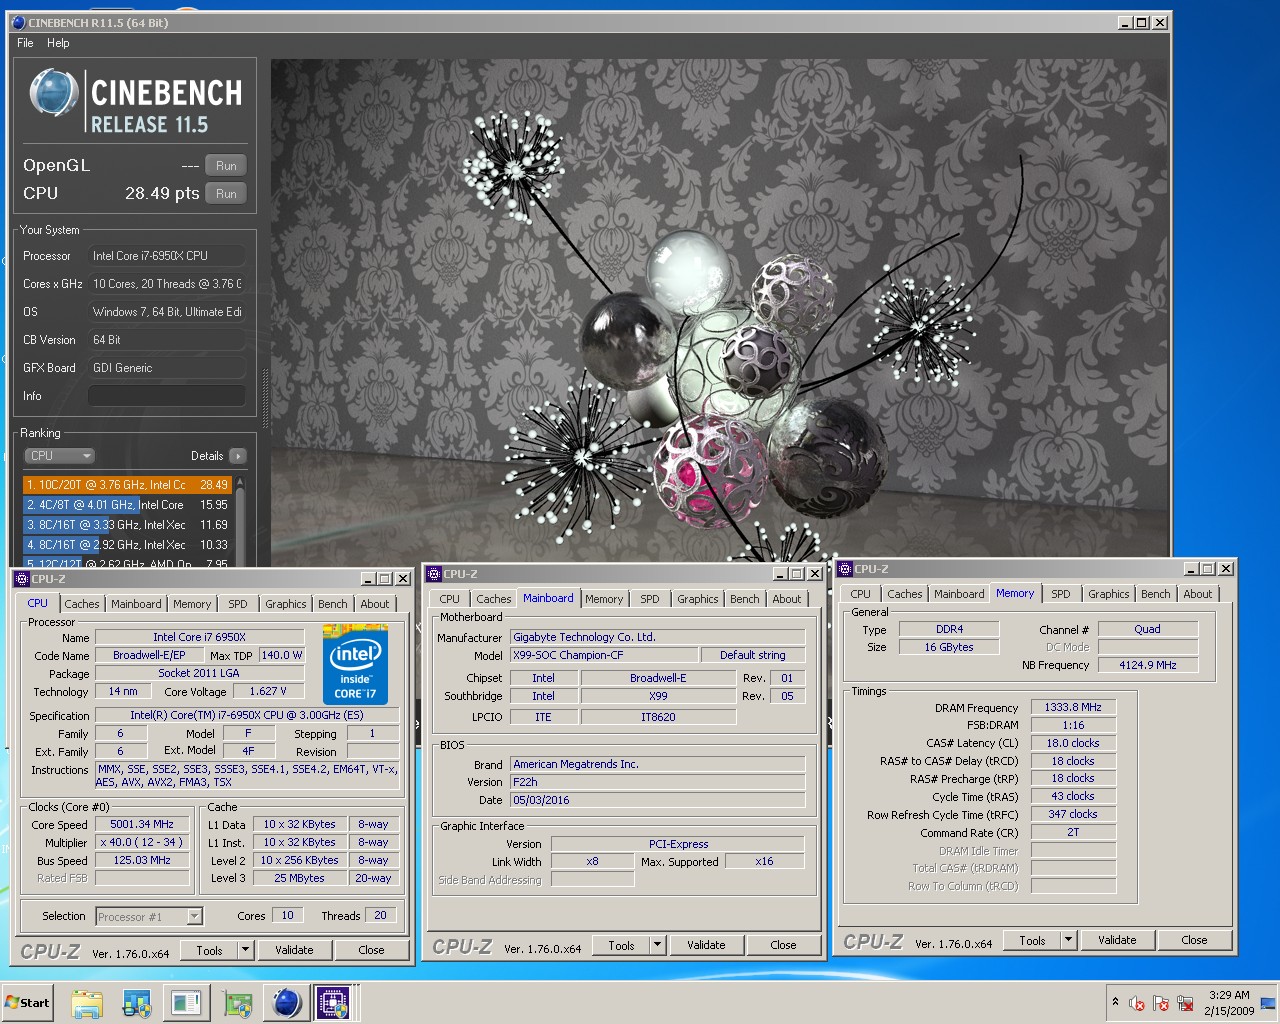Click Close button in CPU-Z CPU window
Screen dimensions: 1280x1024
pyautogui.click(x=371, y=951)
